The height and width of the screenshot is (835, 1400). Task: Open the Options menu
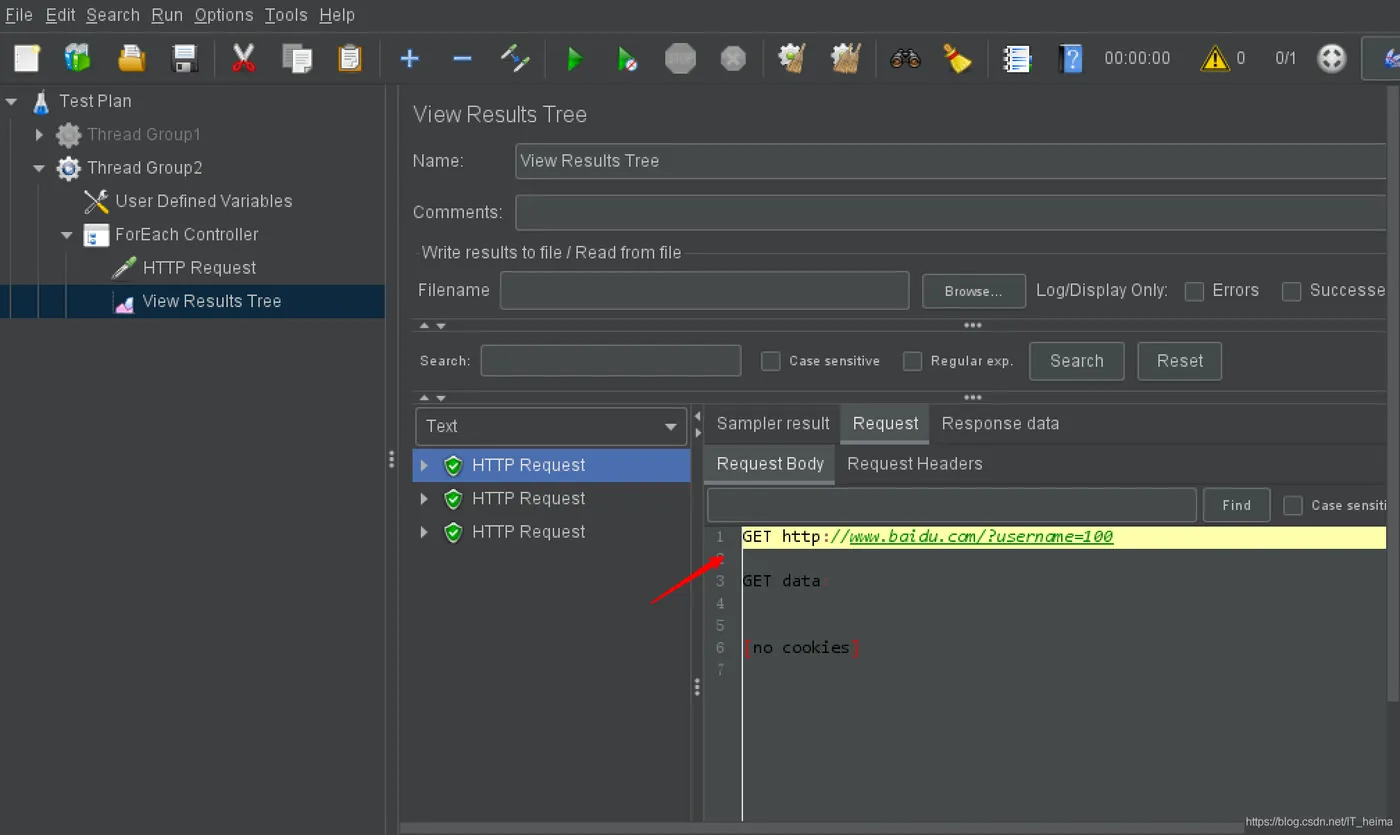point(223,15)
